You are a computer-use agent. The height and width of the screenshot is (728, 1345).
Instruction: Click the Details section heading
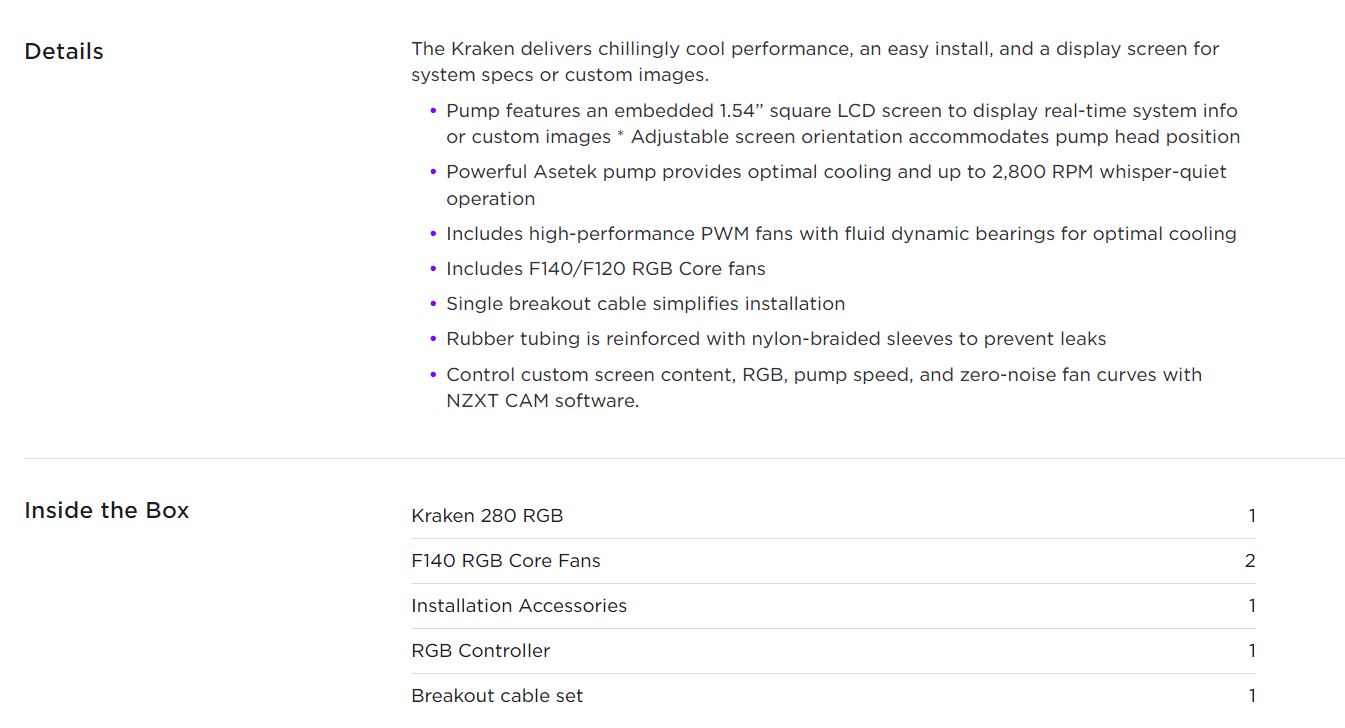64,52
